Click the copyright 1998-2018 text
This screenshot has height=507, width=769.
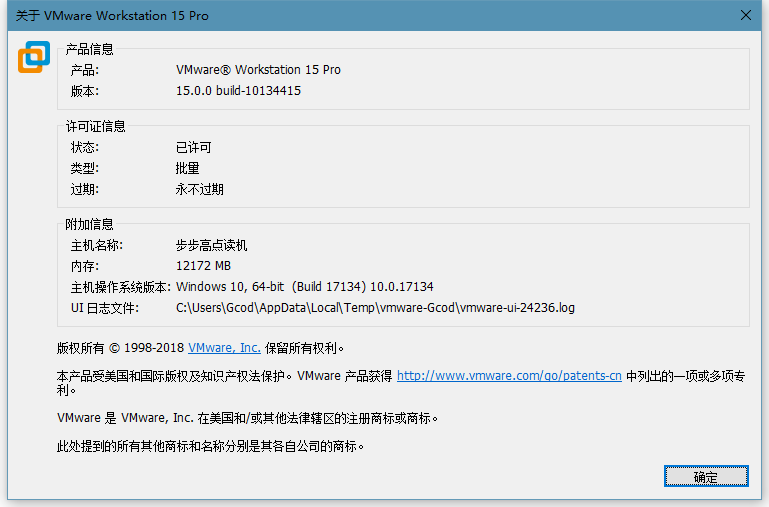(x=154, y=348)
